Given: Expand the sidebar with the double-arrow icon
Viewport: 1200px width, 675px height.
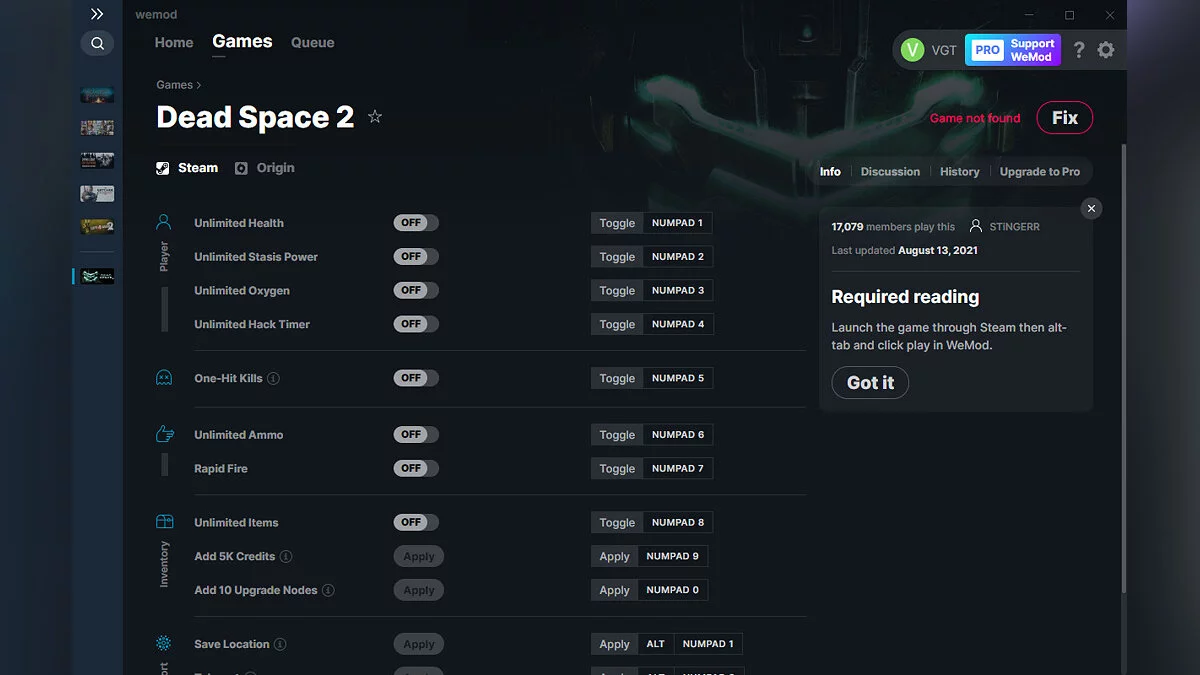Looking at the screenshot, I should 97,14.
